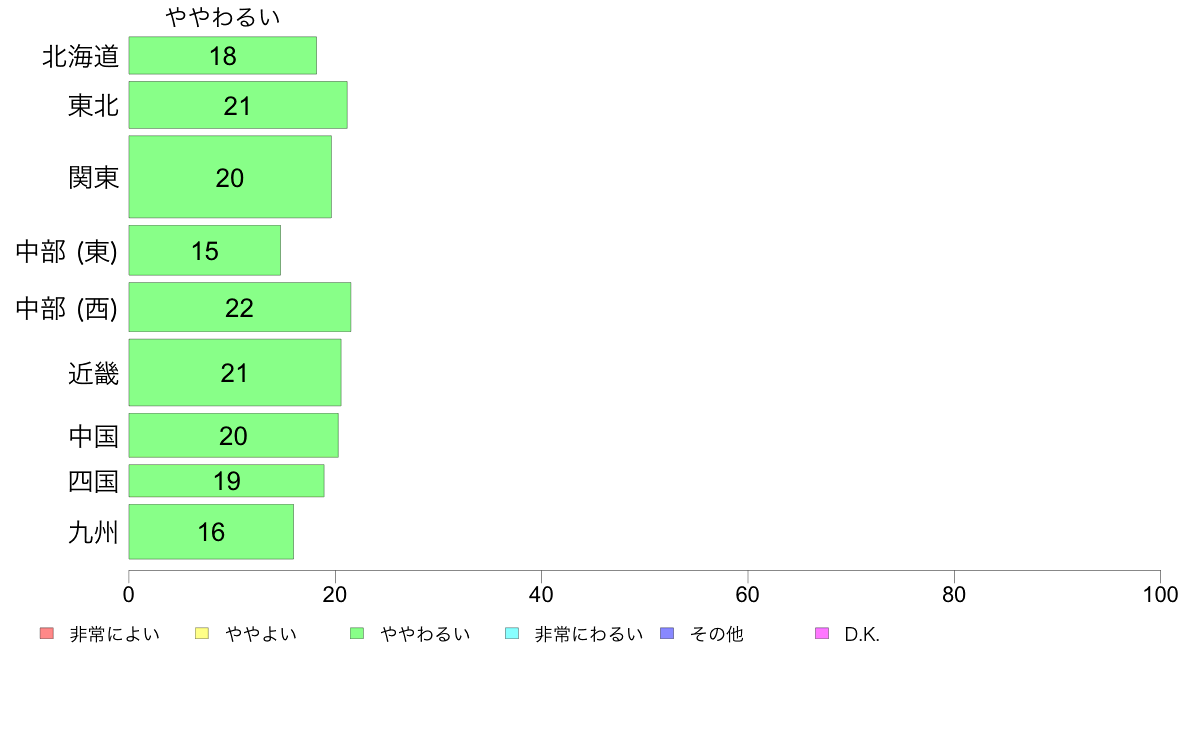Click the 非常にわるい legend text label
This screenshot has height=736, width=1188.
588,634
